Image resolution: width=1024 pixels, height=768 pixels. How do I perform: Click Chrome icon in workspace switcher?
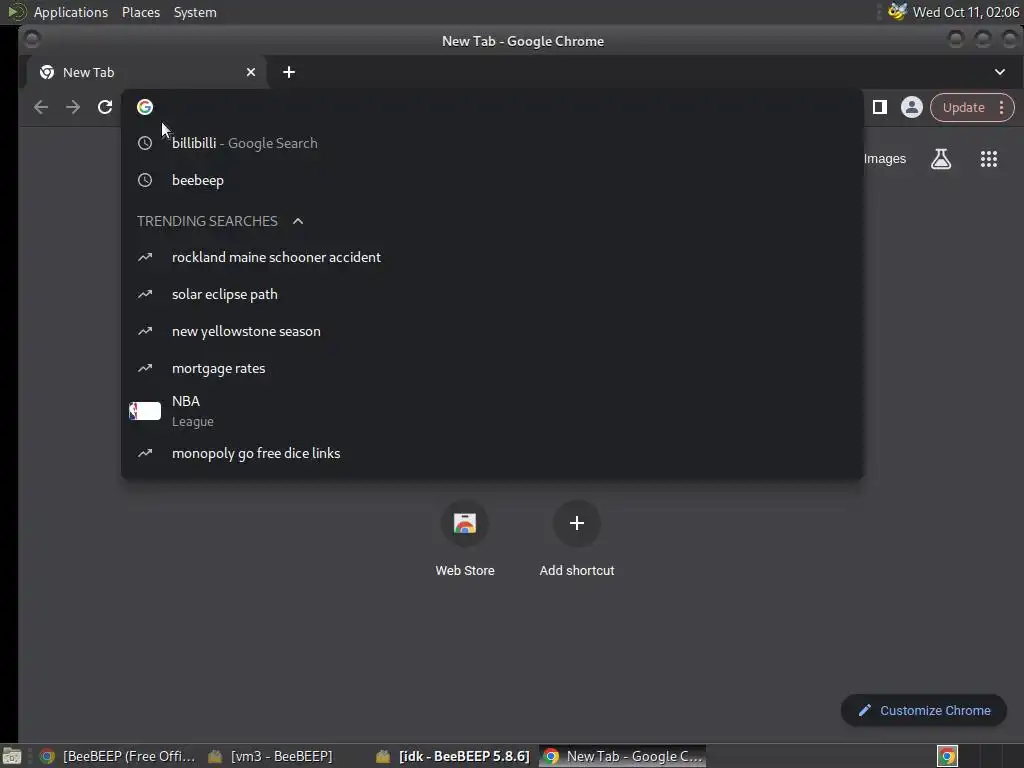pos(947,756)
